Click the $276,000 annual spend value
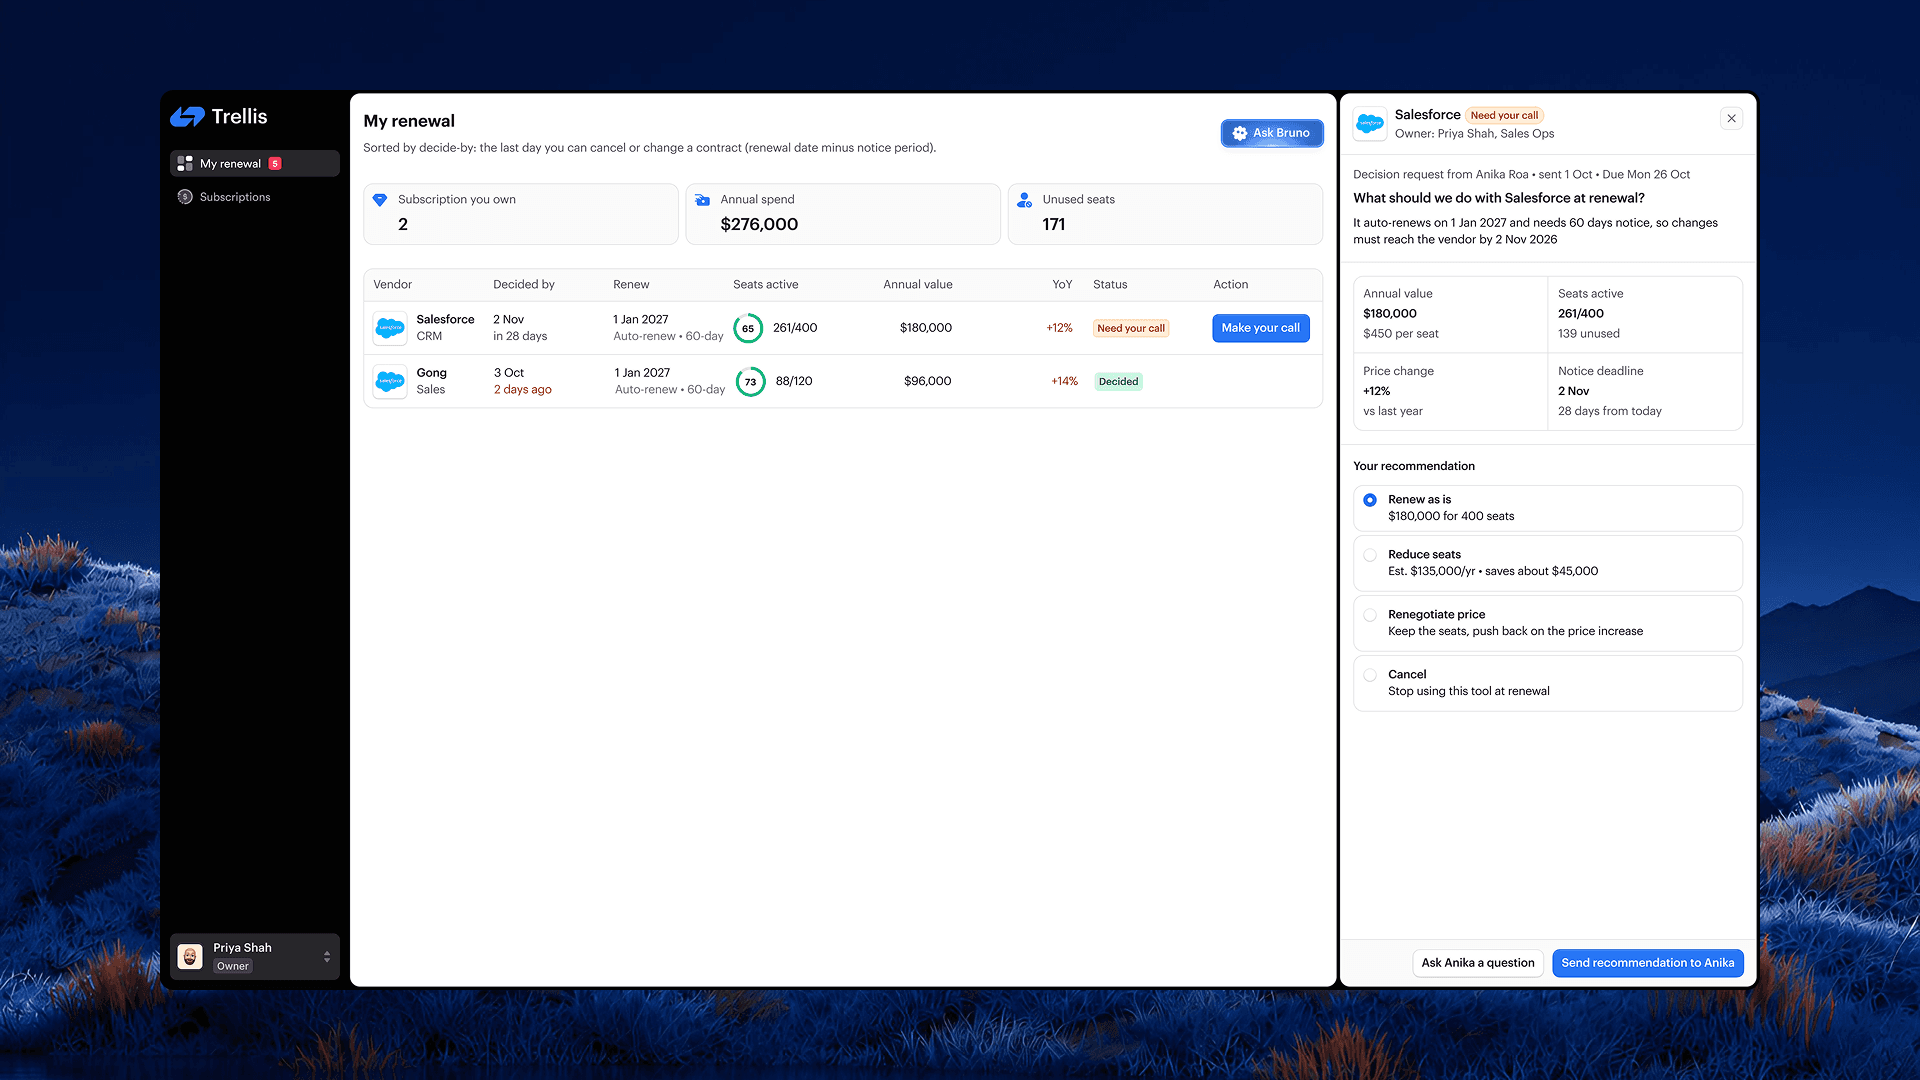Image resolution: width=1920 pixels, height=1080 pixels. pos(759,224)
